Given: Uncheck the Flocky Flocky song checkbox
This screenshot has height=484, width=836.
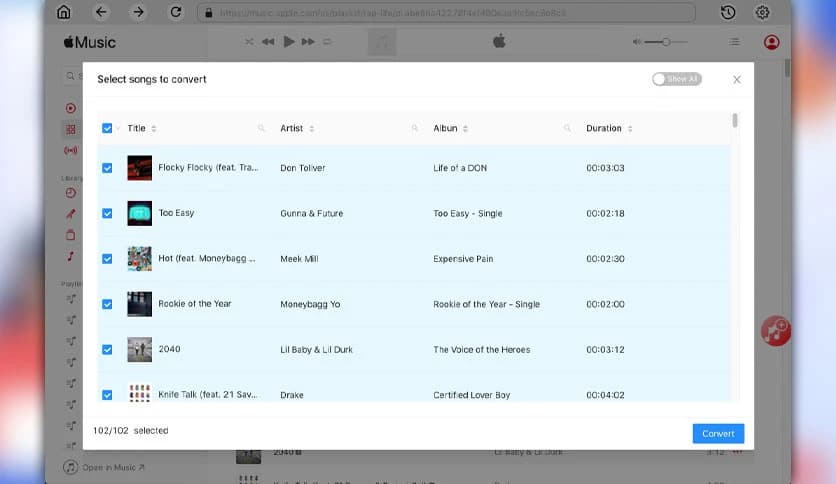Looking at the screenshot, I should tap(107, 168).
